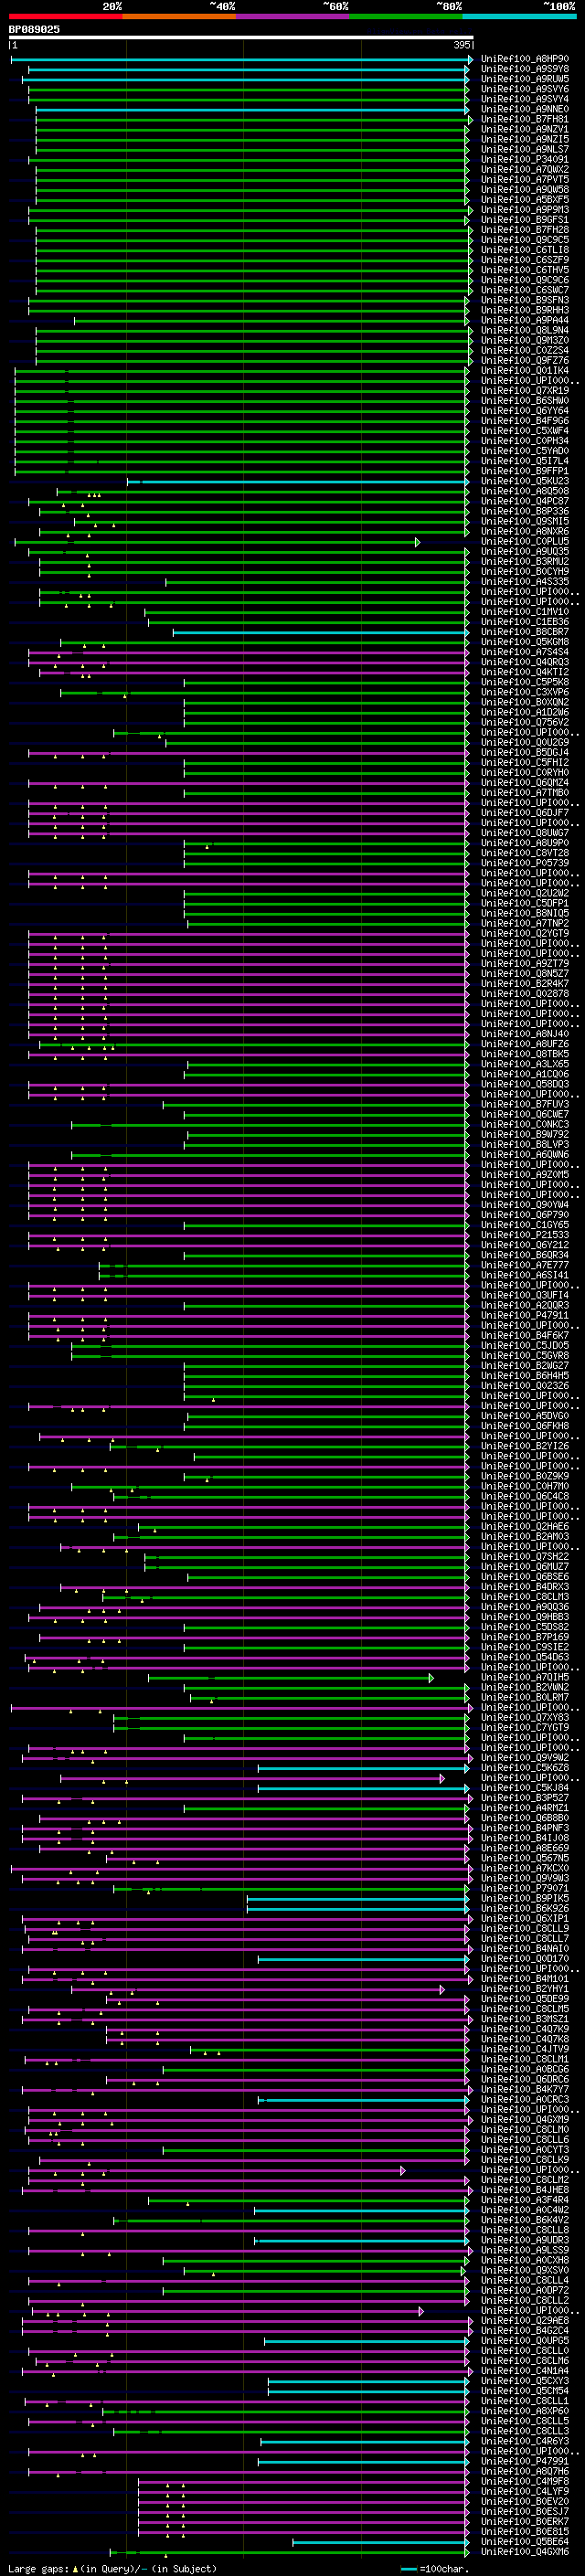Click the red 20% identity legend bar
The image size is (585, 2576).
click(65, 16)
